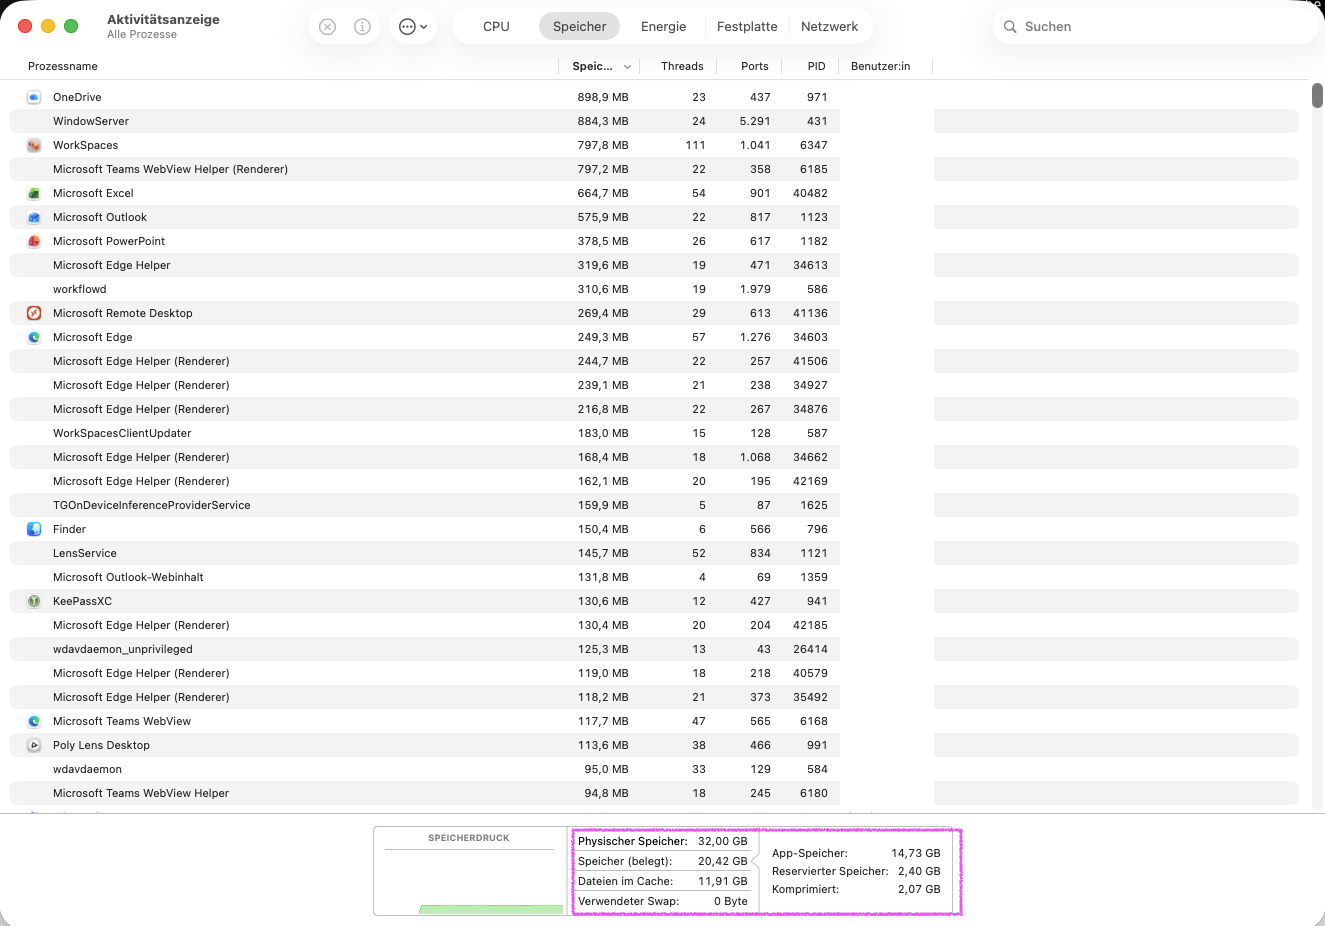Select Edge Helper (Renderer) with PID 34662
1325x926 pixels.
654,457
